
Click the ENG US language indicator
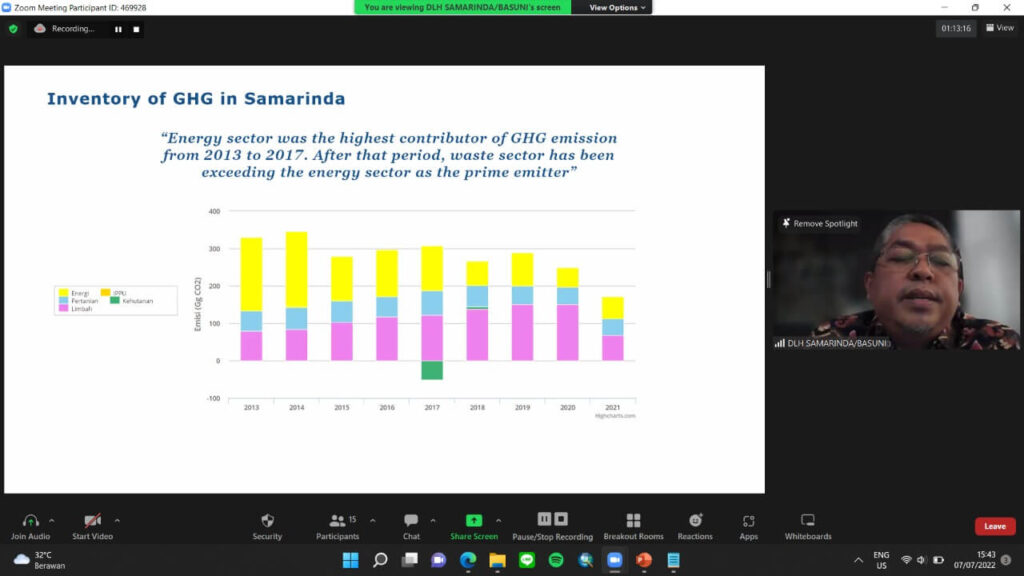coord(881,560)
